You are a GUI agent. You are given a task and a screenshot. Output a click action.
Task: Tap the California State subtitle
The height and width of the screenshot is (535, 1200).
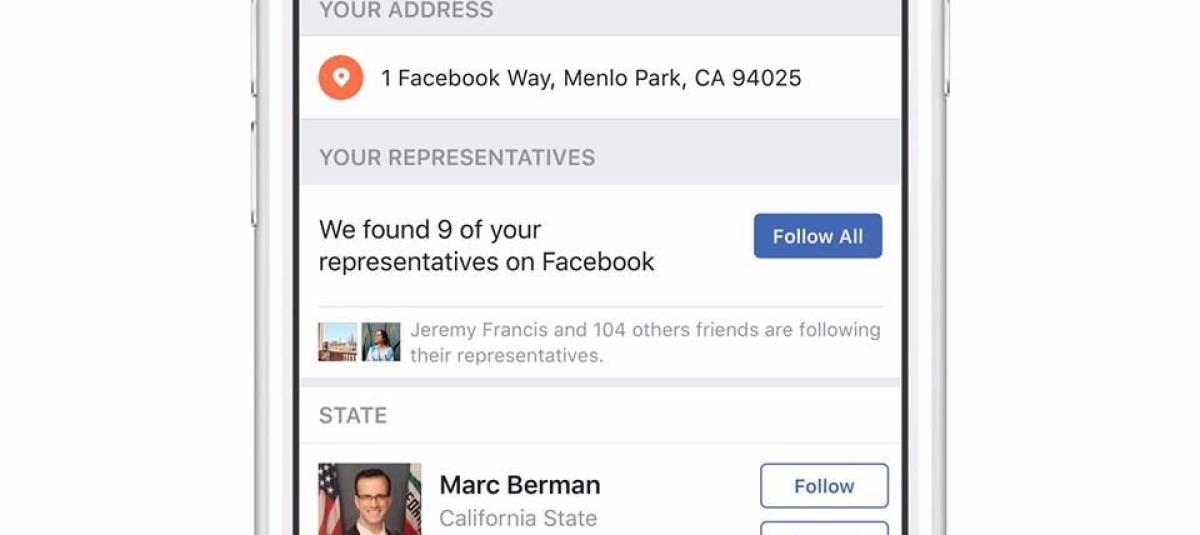coord(518,519)
